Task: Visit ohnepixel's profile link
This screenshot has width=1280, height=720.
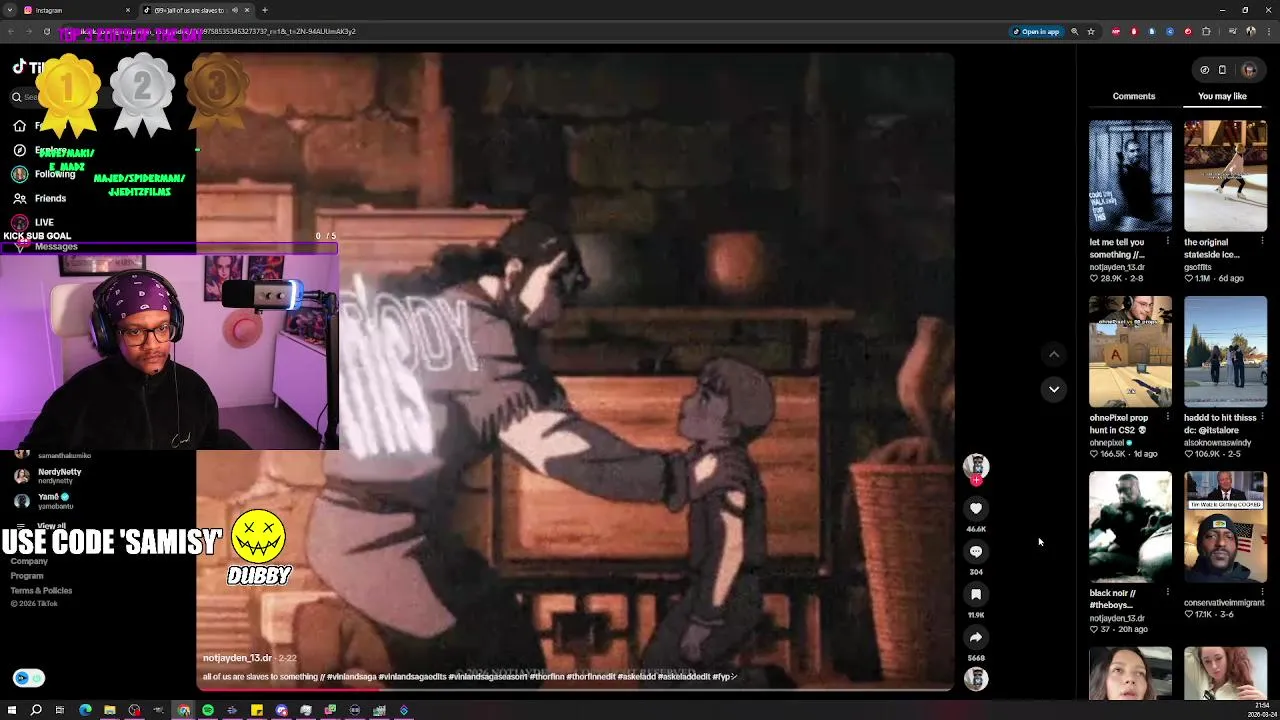Action: (1107, 442)
